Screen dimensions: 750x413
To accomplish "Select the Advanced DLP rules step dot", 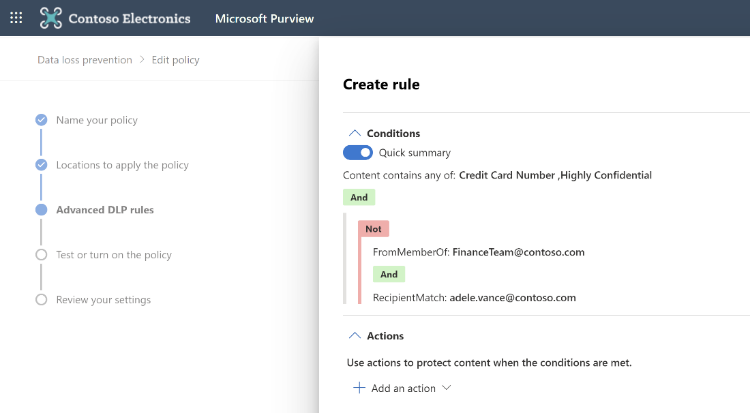I will click(41, 210).
